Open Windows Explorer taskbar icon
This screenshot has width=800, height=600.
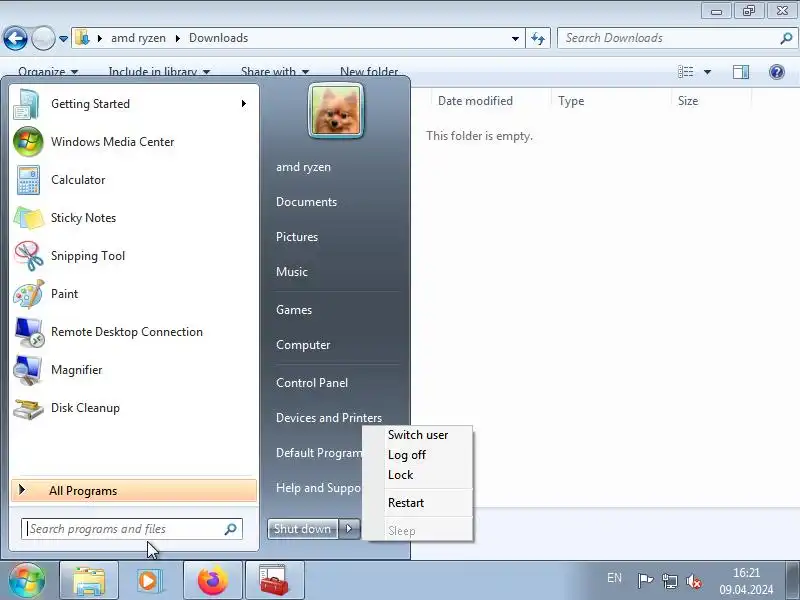click(89, 581)
